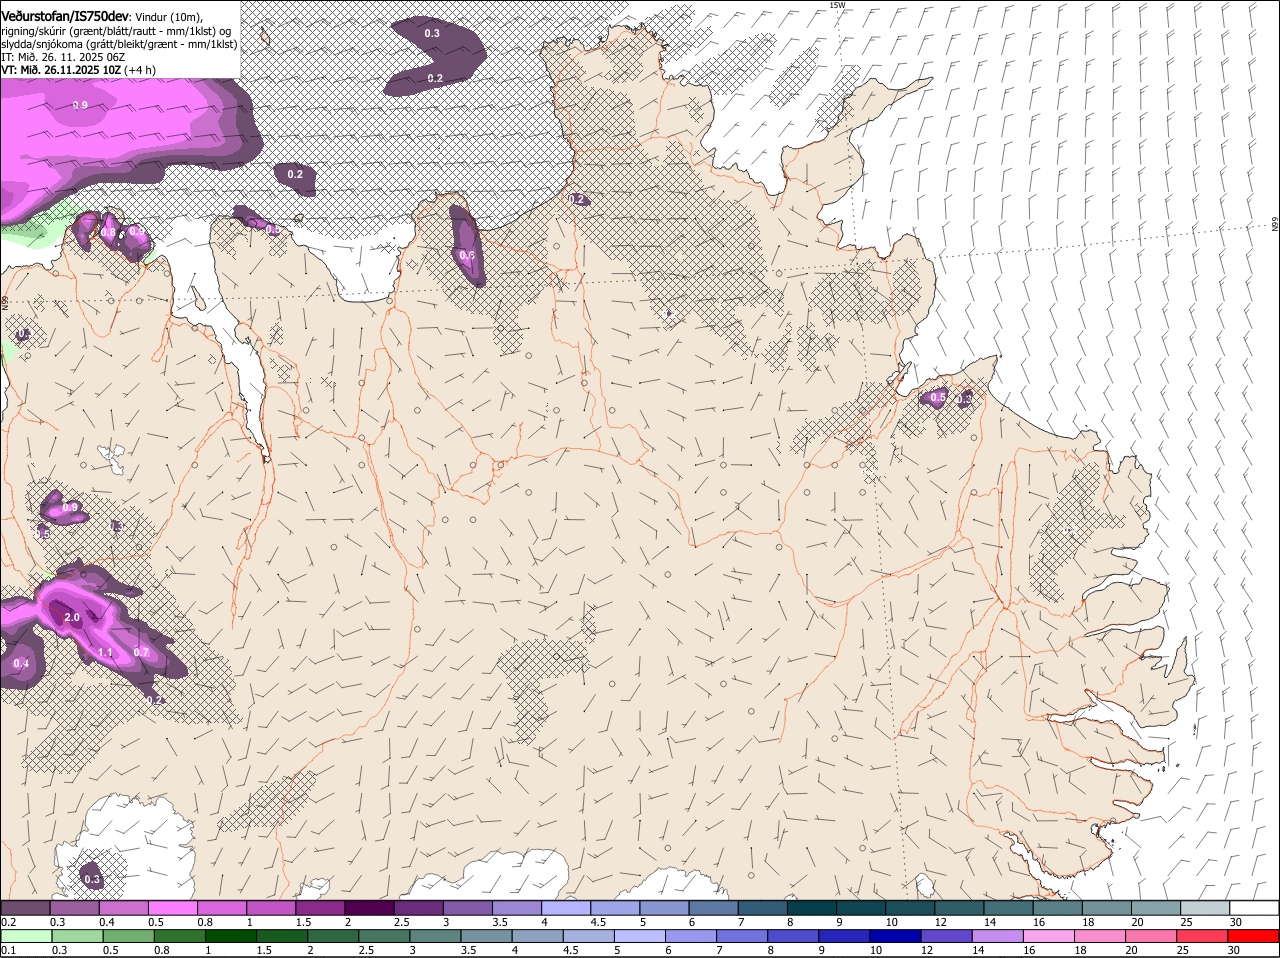The height and width of the screenshot is (958, 1280).
Task: Select the 14 swatch in the upper legend row
Action: 1008,907
